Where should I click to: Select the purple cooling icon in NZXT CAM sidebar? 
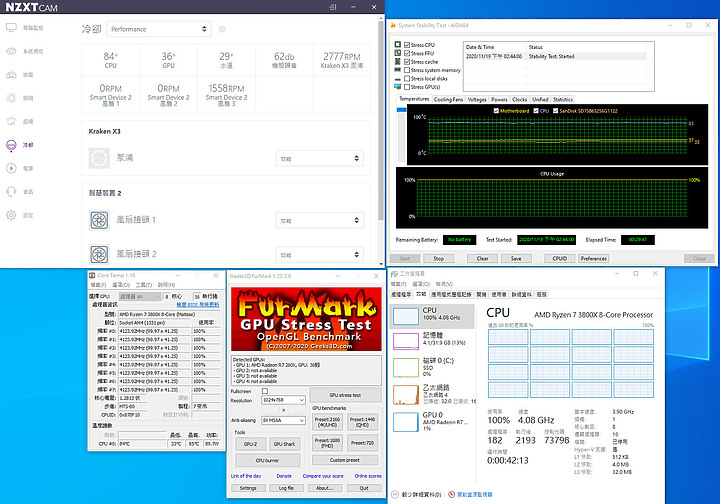point(11,145)
